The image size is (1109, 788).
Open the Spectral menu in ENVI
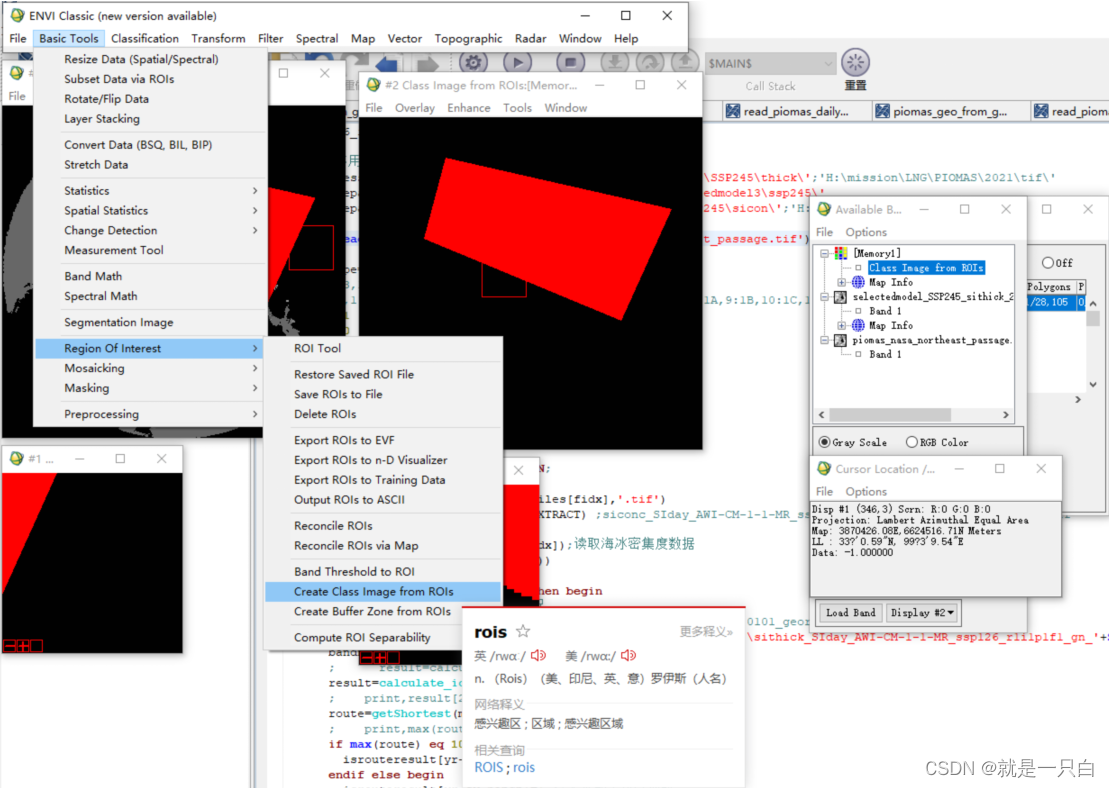pos(316,38)
